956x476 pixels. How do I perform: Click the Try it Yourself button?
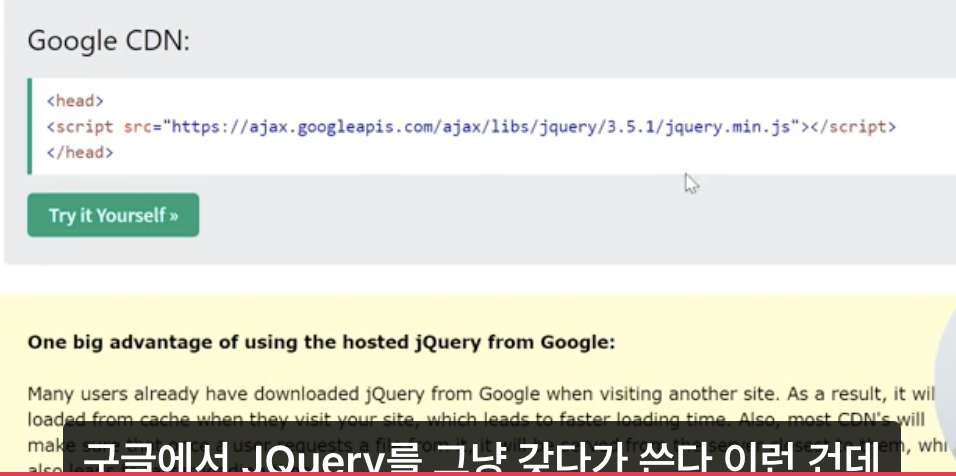[113, 215]
